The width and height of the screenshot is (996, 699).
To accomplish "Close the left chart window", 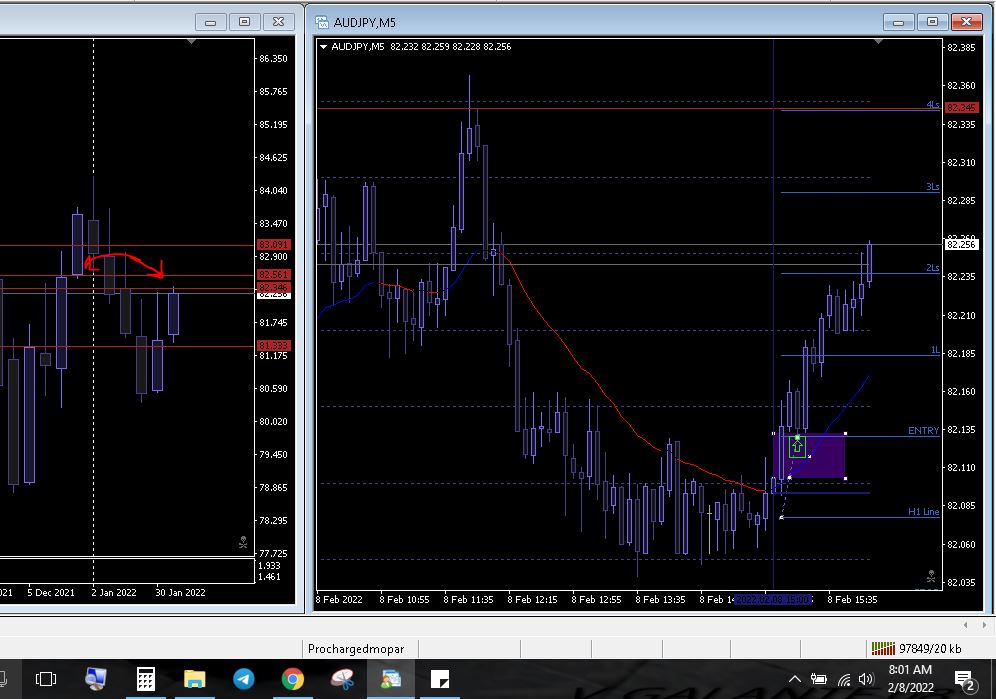I will tap(278, 22).
